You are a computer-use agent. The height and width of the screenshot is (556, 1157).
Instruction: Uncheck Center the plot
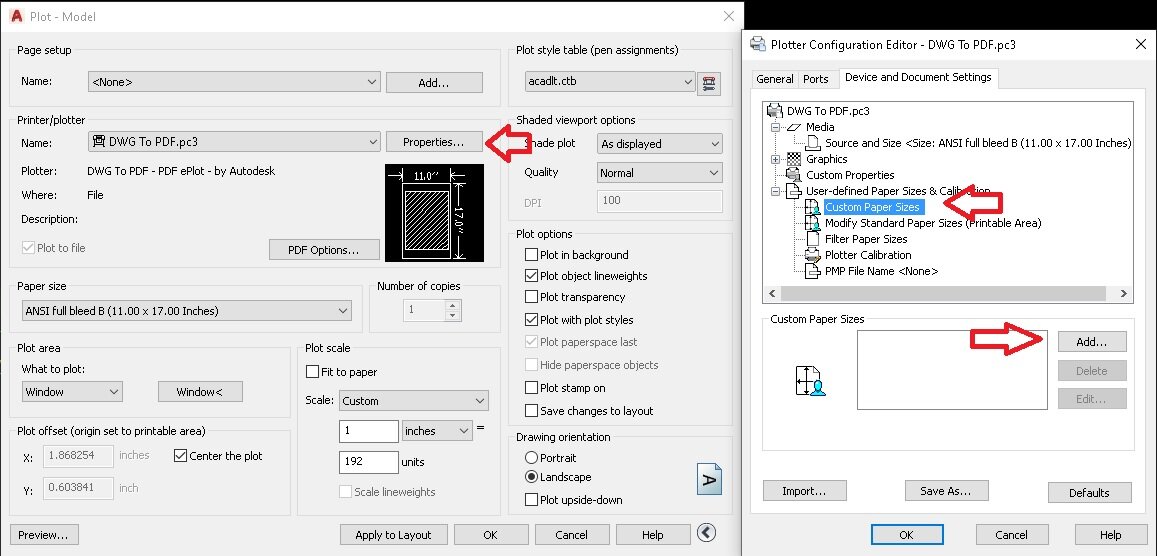click(x=180, y=456)
